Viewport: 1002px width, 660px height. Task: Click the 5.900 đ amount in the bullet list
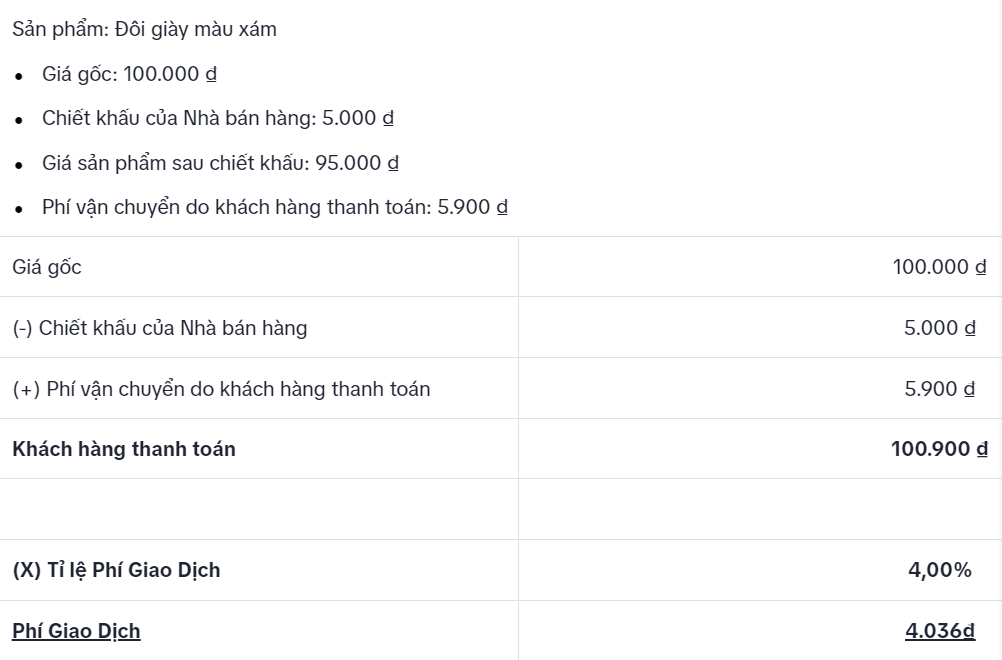coord(472,207)
